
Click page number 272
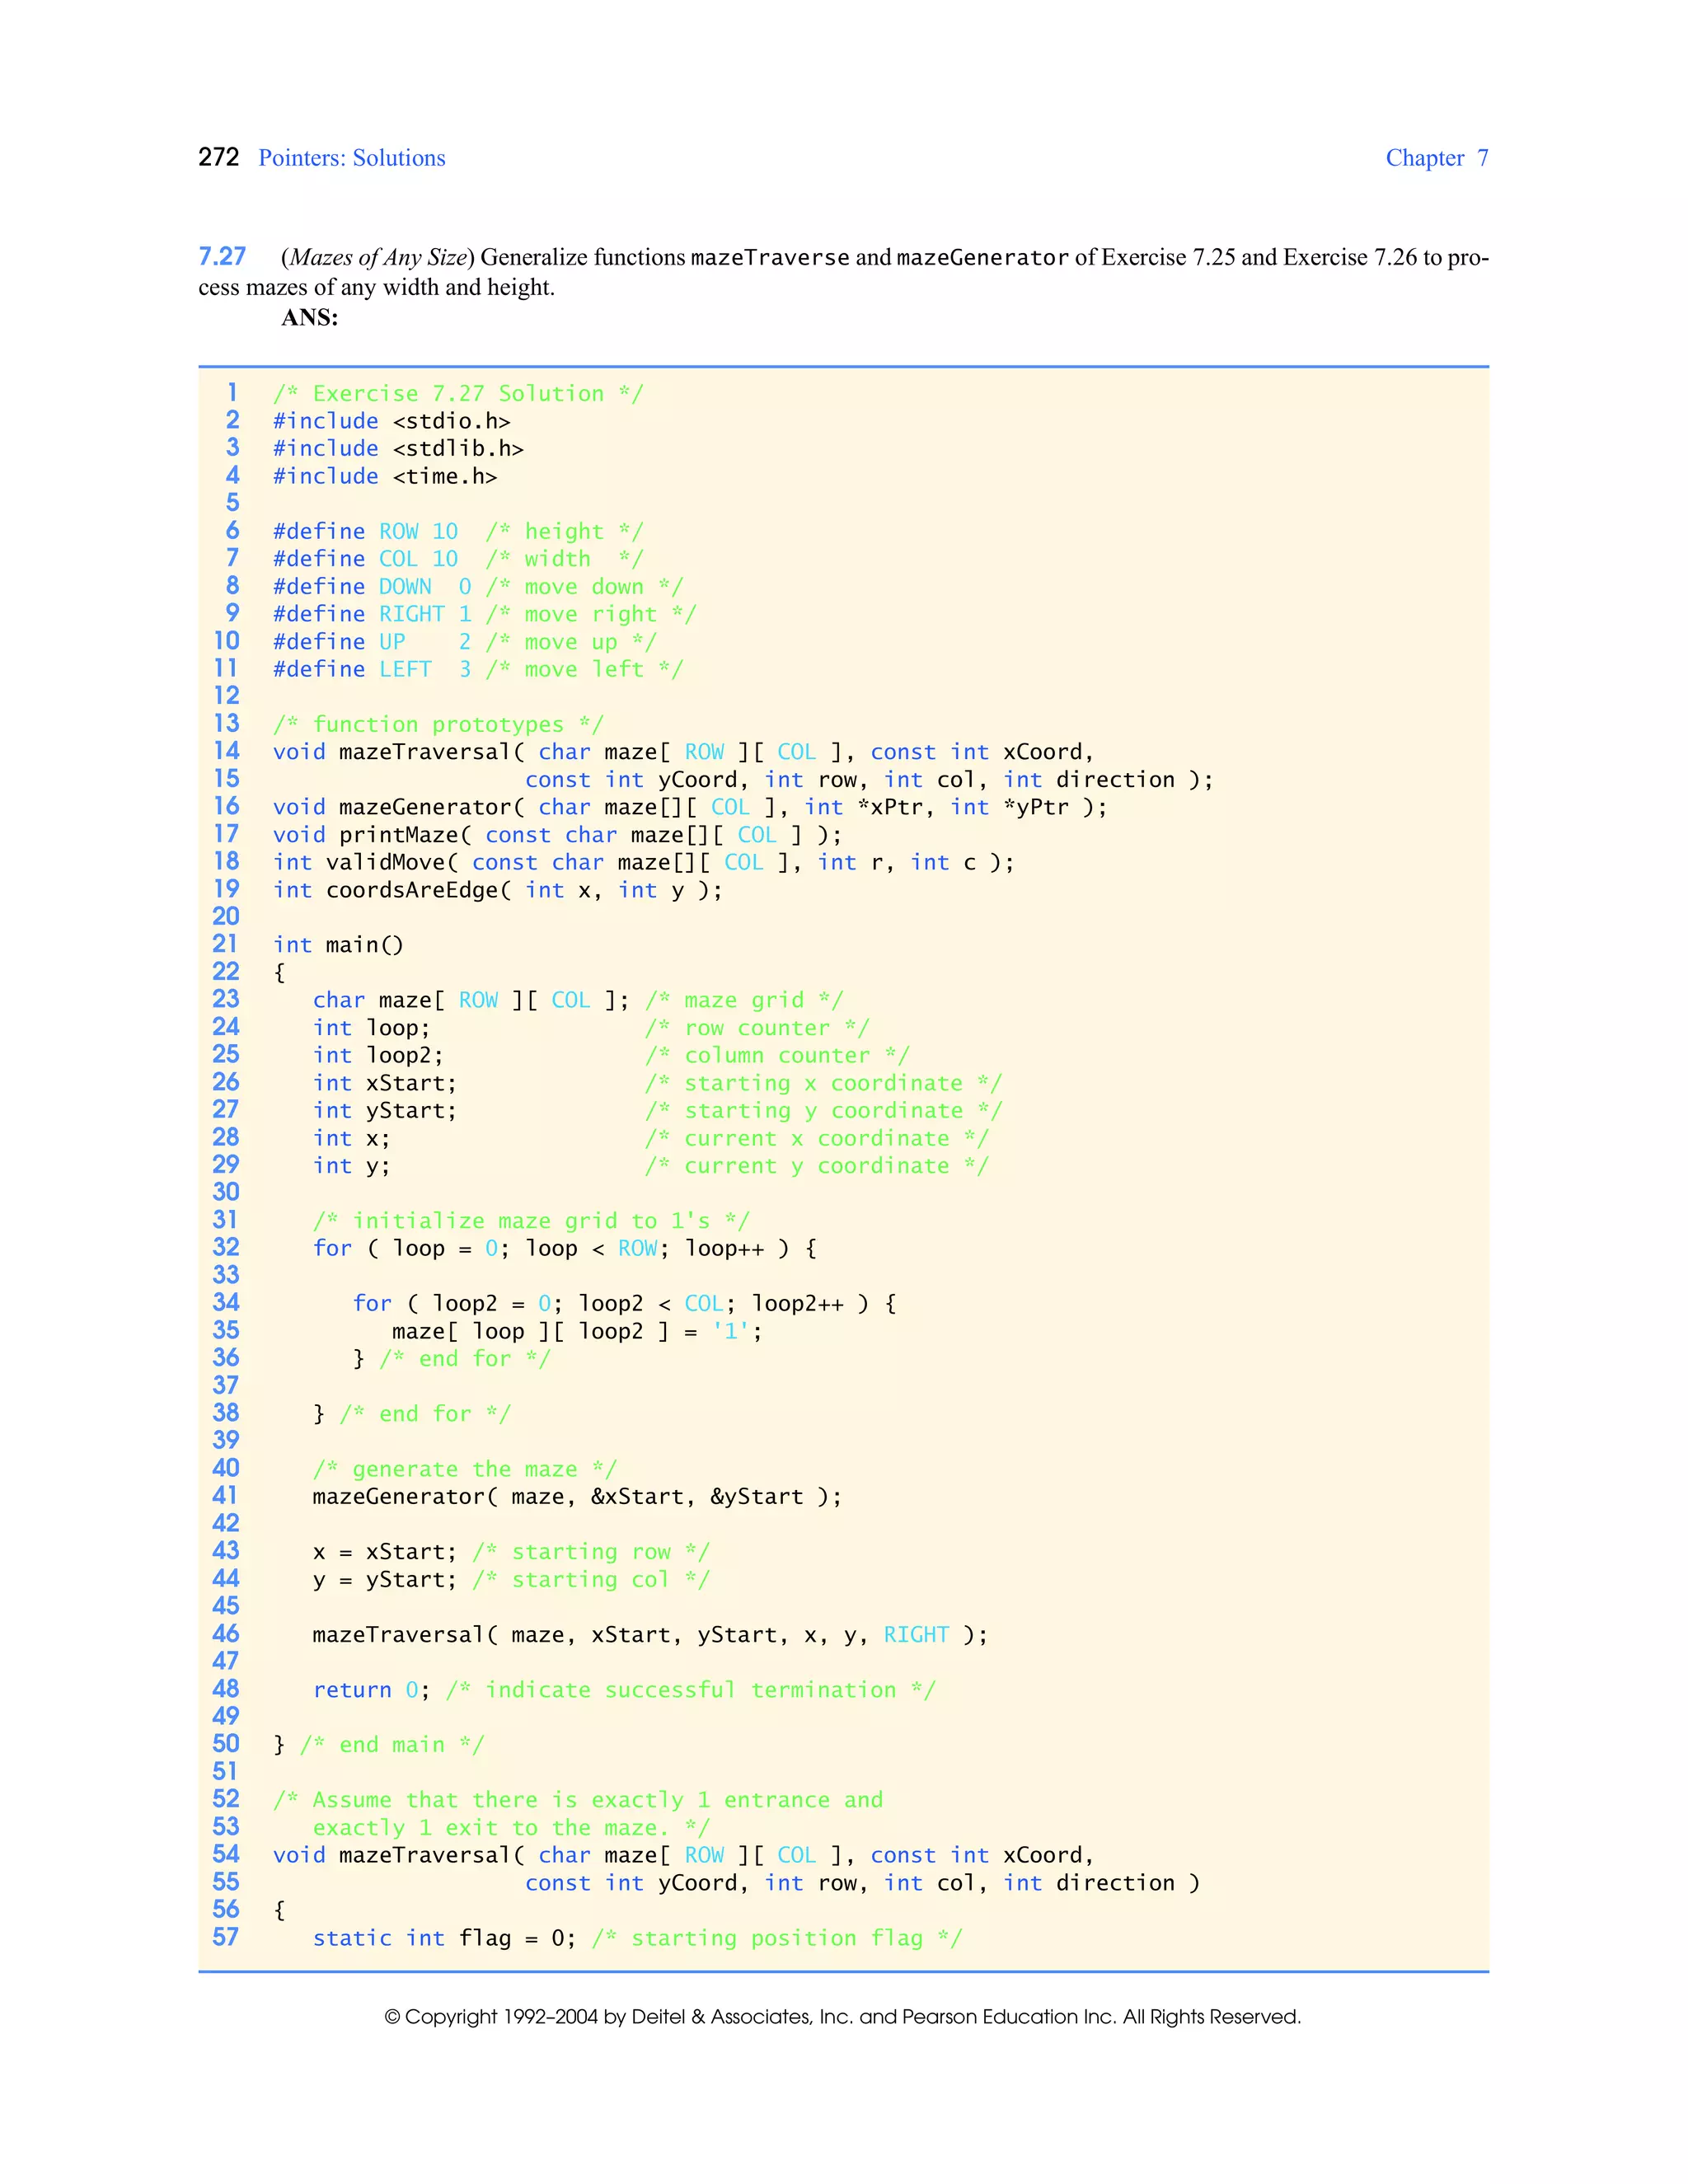(218, 157)
